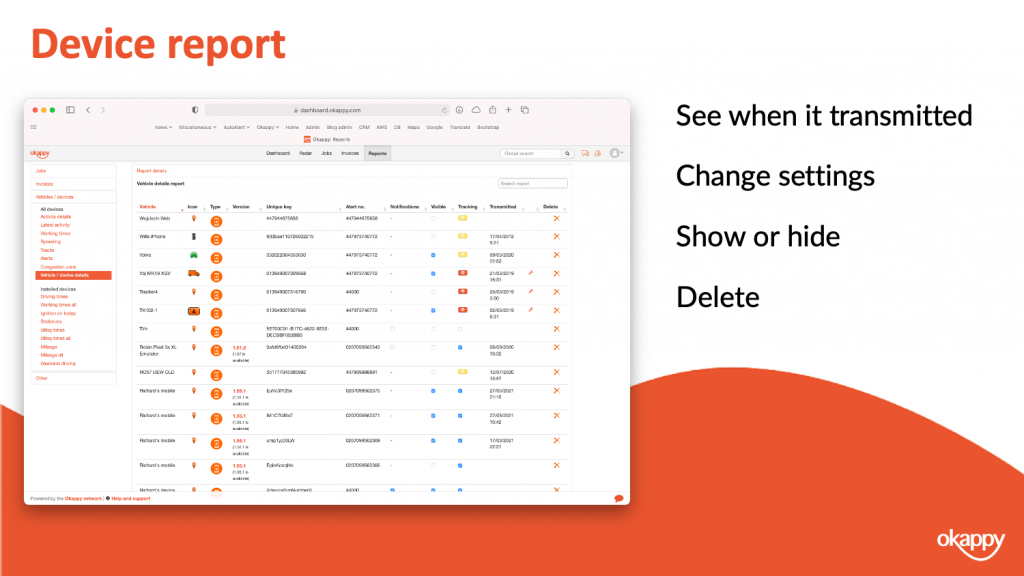Toggle Safari sidebar button
Image resolution: width=1024 pixels, height=576 pixels.
click(x=70, y=110)
